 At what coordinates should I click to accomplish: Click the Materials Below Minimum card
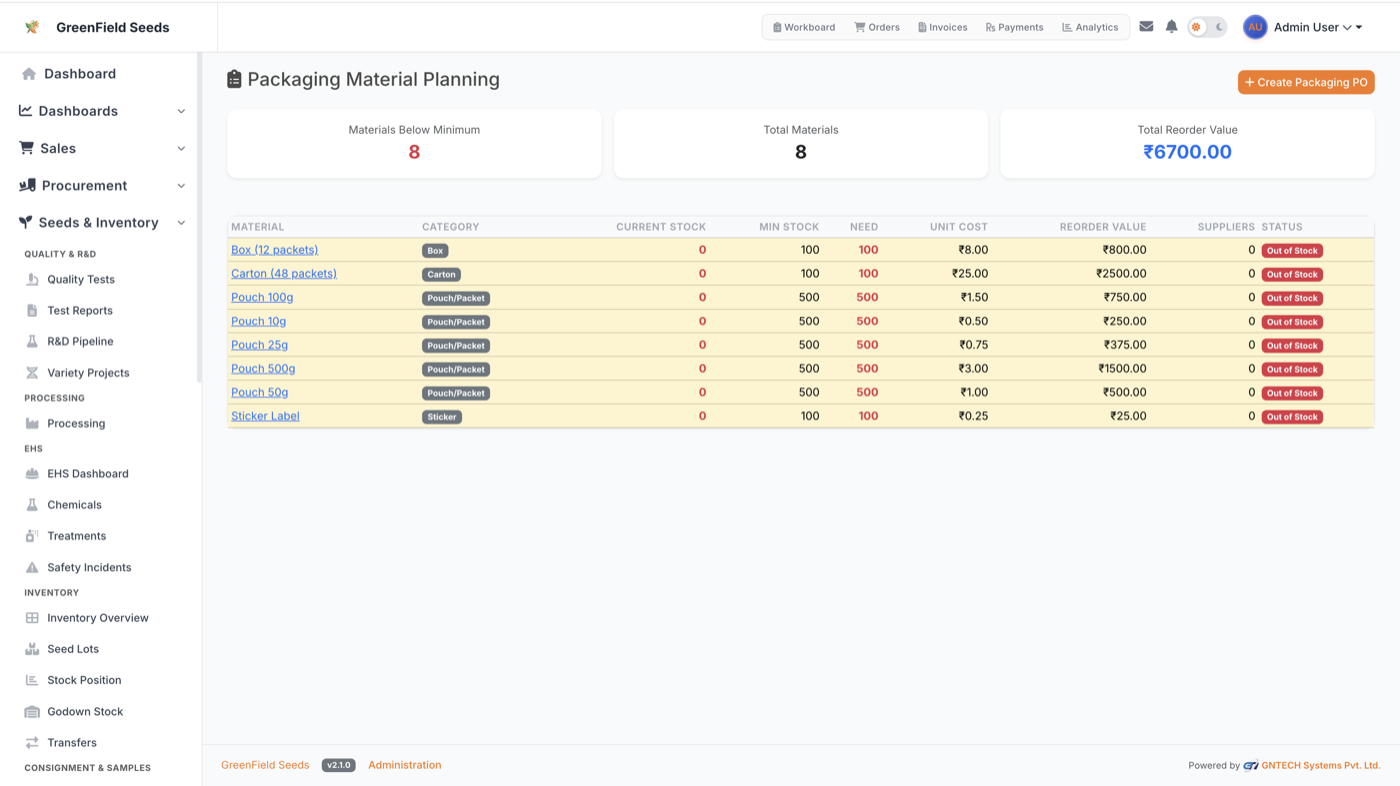click(x=414, y=144)
